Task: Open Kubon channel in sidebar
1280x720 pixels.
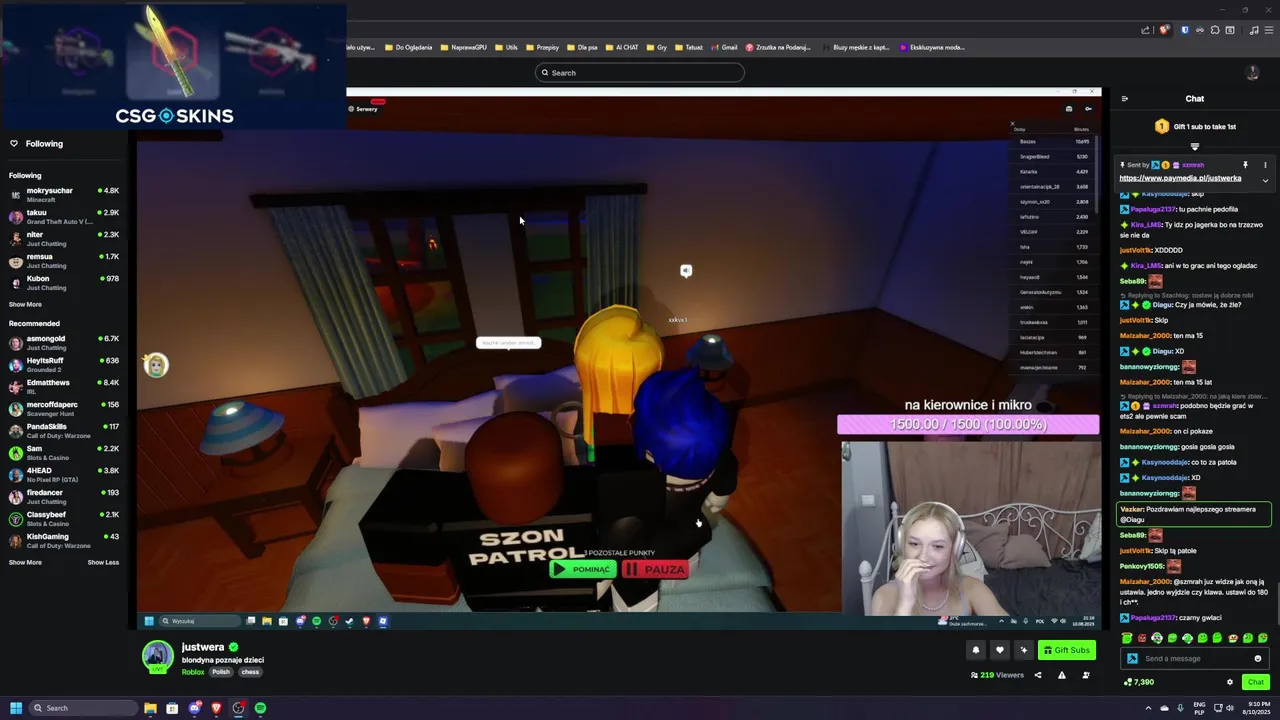Action: pyautogui.click(x=64, y=282)
